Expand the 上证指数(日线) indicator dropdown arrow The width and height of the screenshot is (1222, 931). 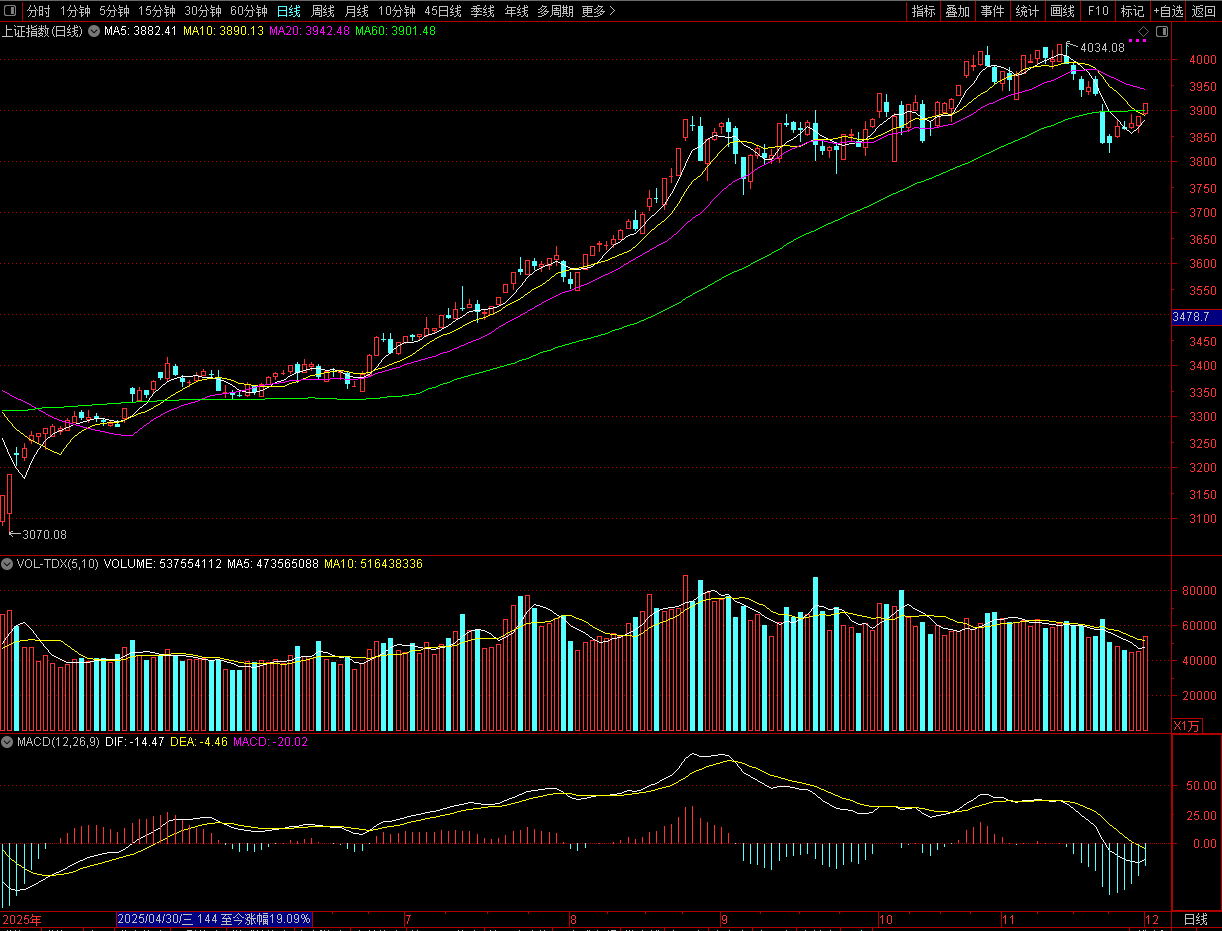pyautogui.click(x=95, y=31)
